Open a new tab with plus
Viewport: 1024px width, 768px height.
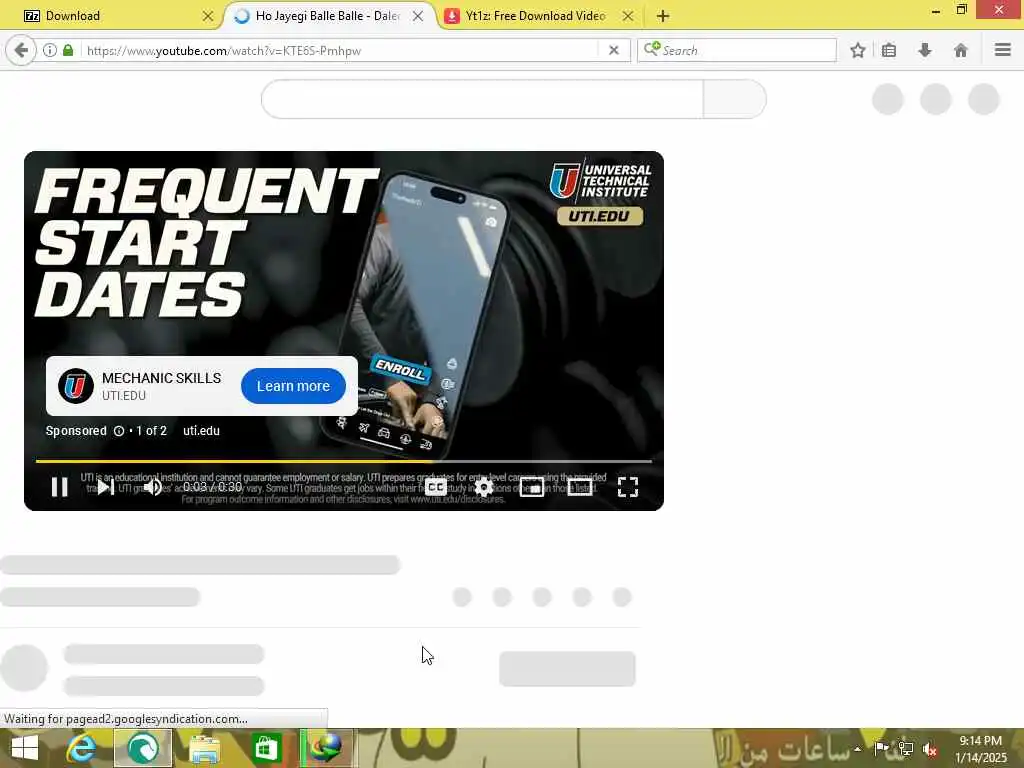(x=663, y=16)
